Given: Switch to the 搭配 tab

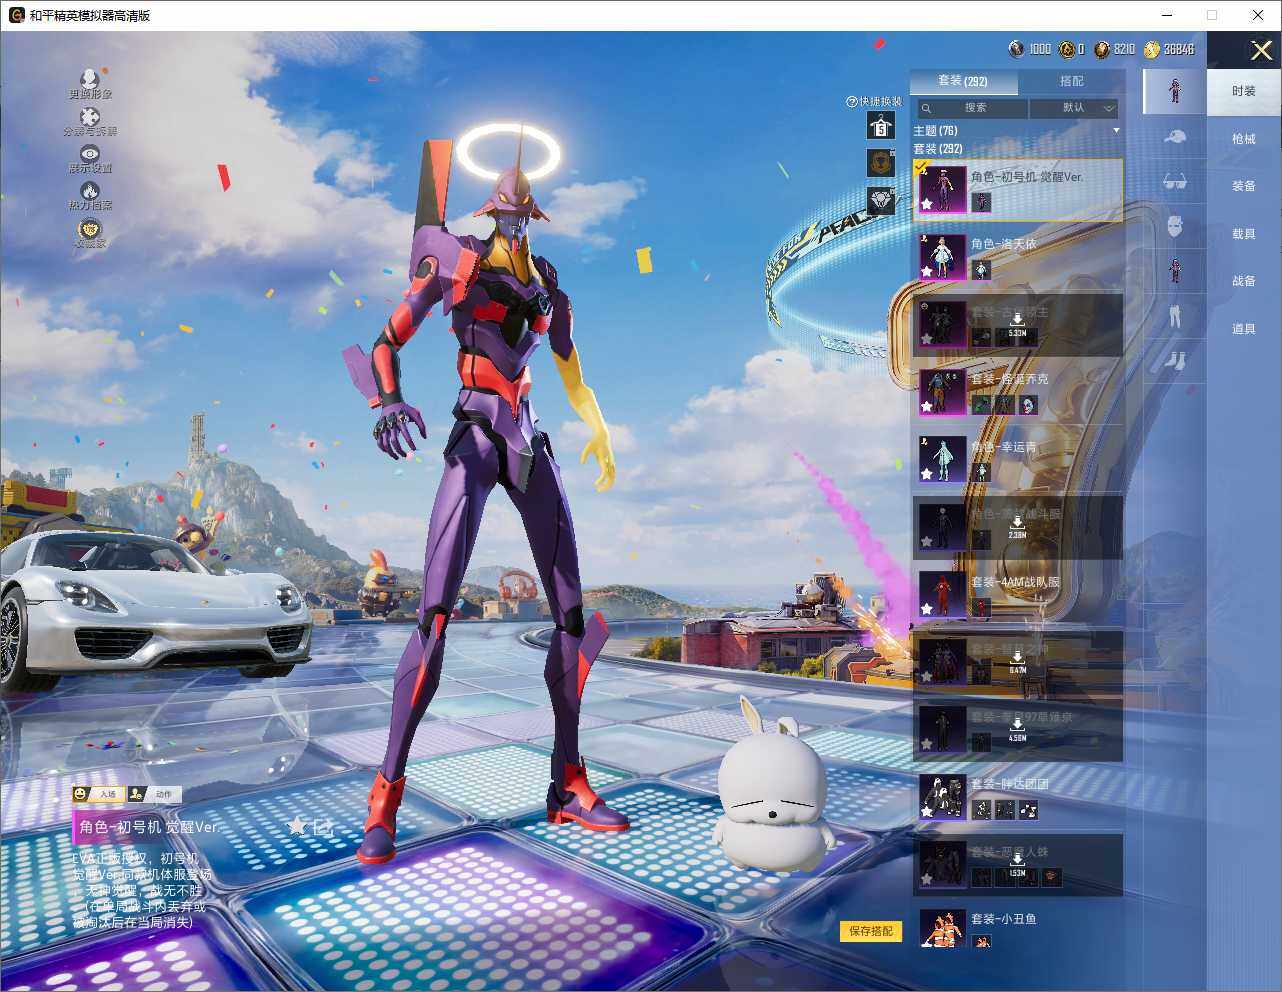Looking at the screenshot, I should 1071,81.
